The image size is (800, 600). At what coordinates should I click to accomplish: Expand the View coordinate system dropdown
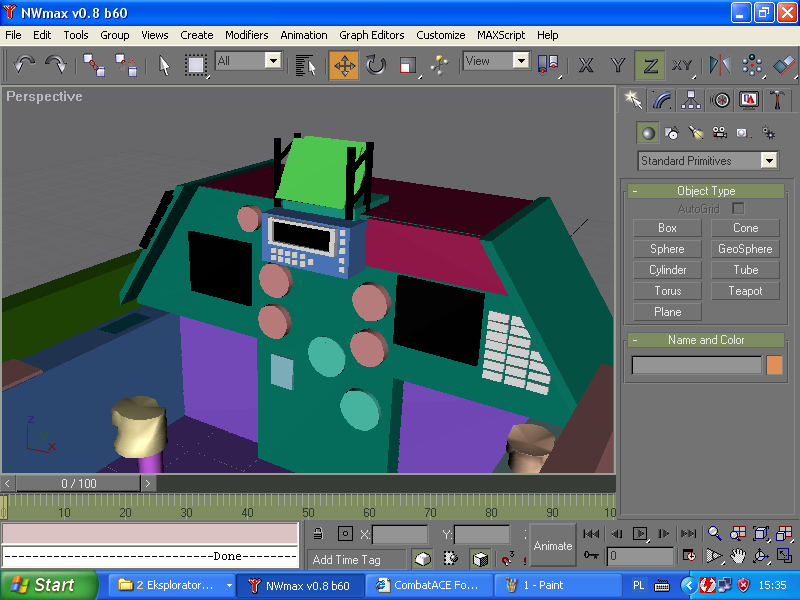pos(520,61)
